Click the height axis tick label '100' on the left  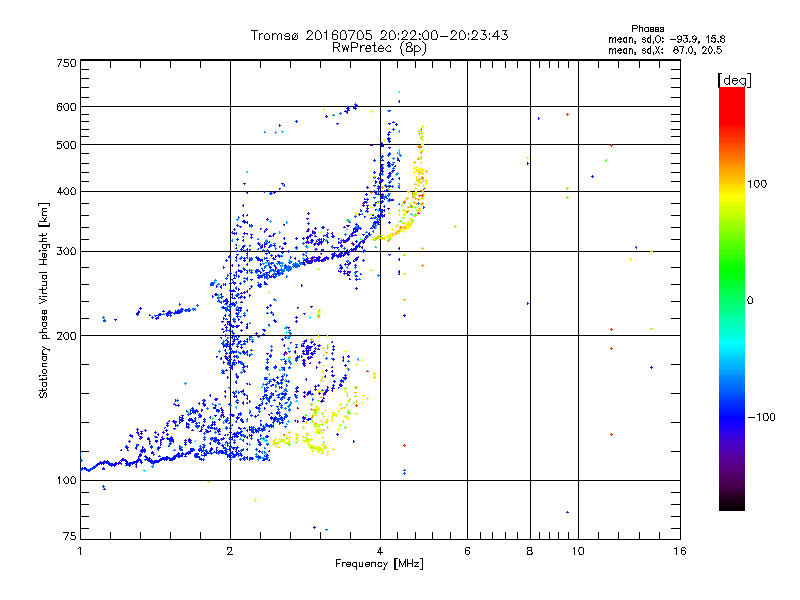click(66, 480)
